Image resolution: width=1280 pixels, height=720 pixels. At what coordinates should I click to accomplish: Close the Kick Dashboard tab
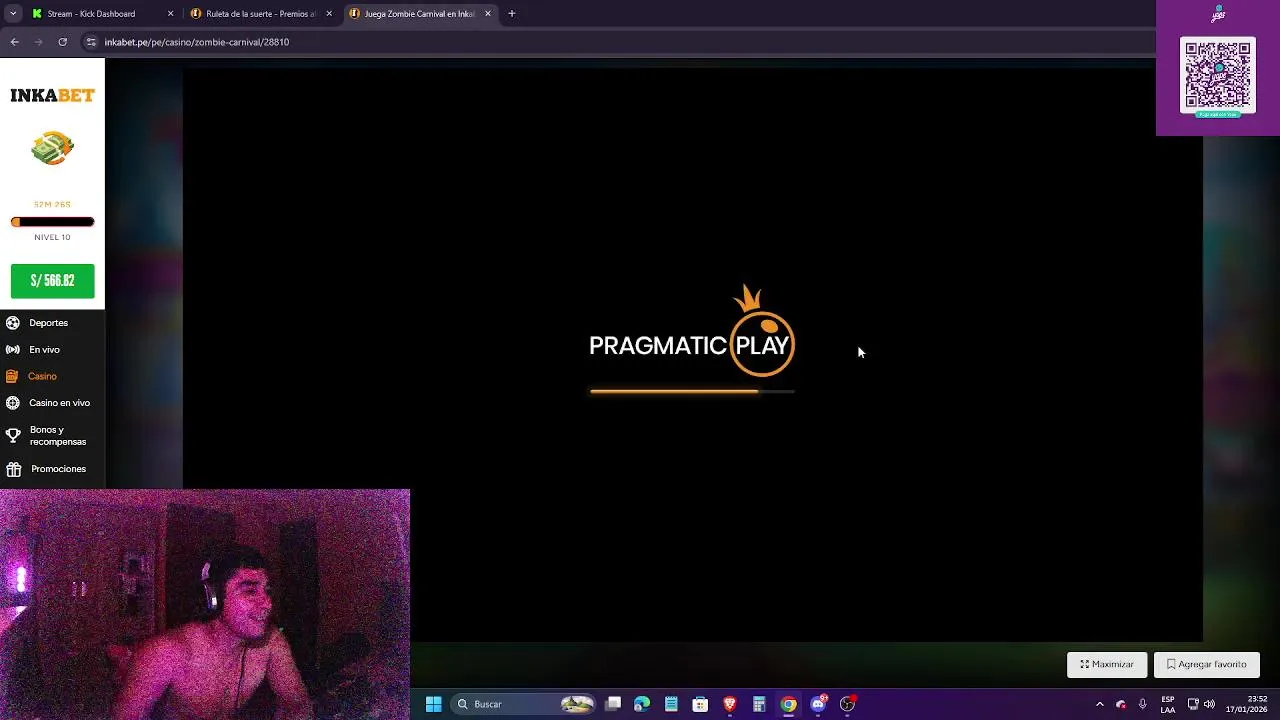(x=170, y=14)
